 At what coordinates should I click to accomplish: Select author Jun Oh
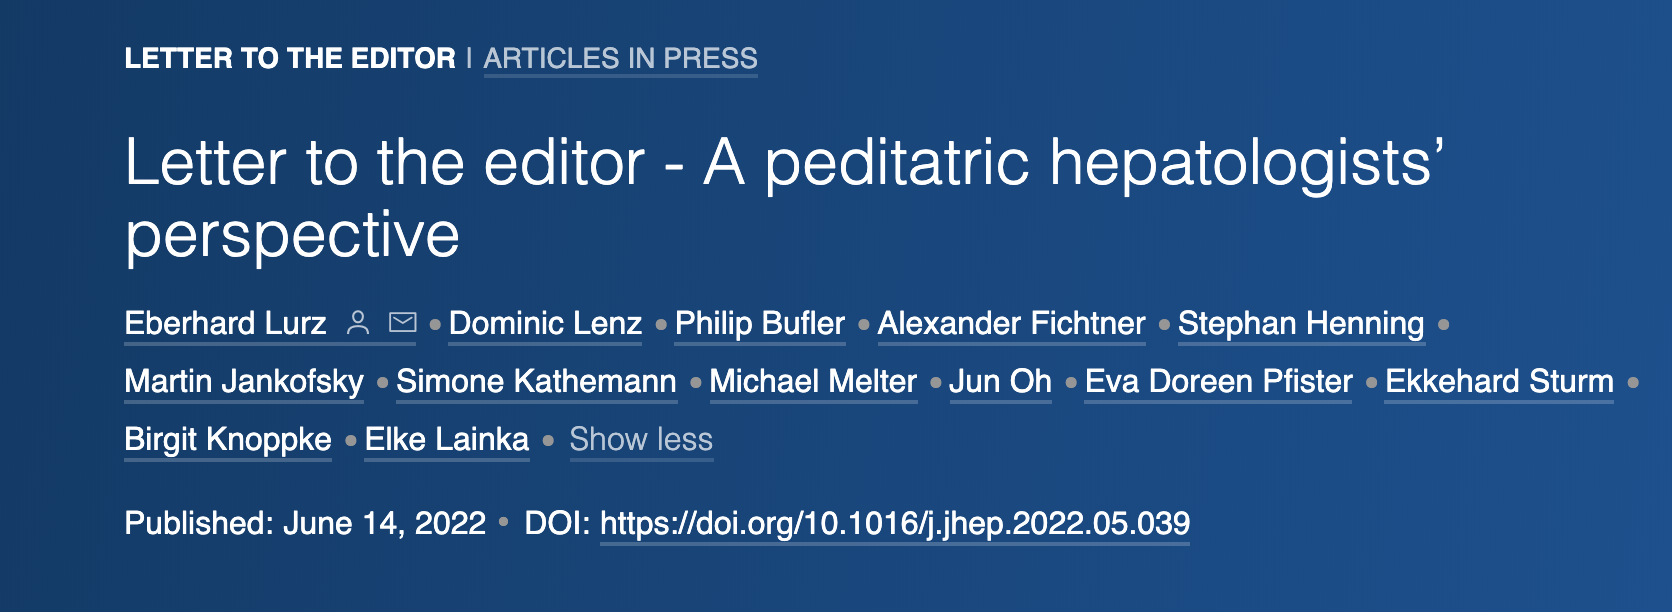click(x=1000, y=381)
